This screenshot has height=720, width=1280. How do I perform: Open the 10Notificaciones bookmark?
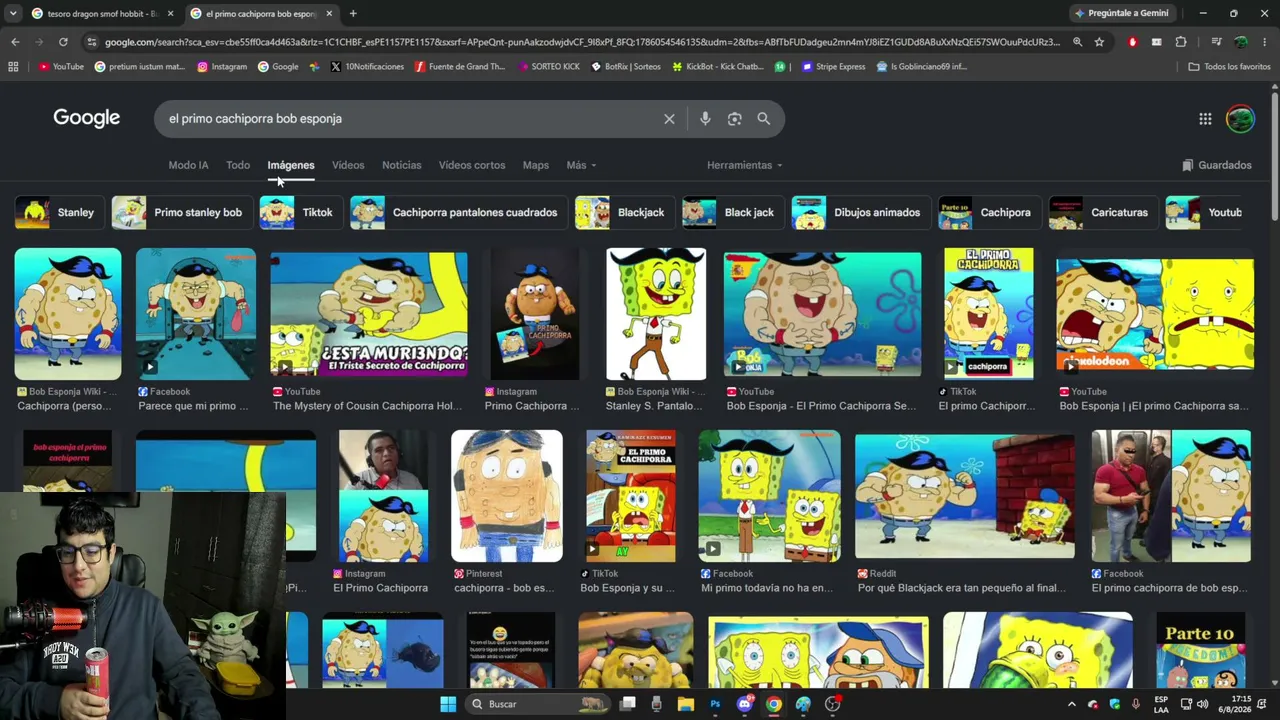(367, 67)
